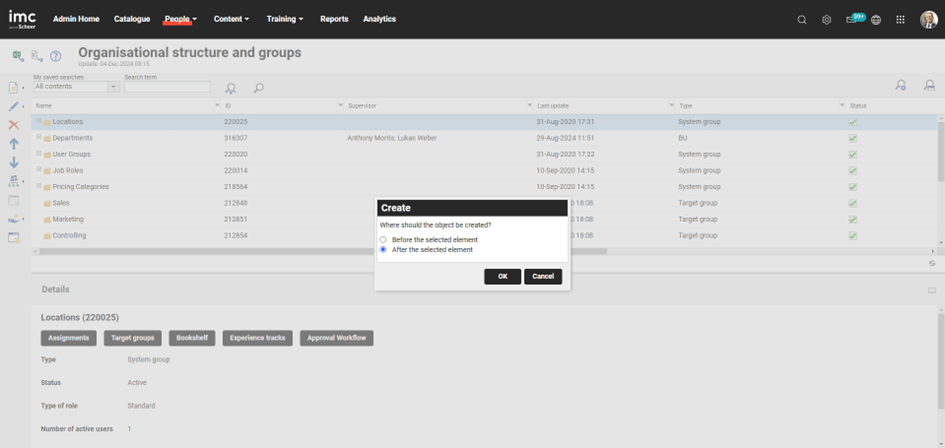
Task: Select "After the selected element" radio option
Action: tap(383, 250)
